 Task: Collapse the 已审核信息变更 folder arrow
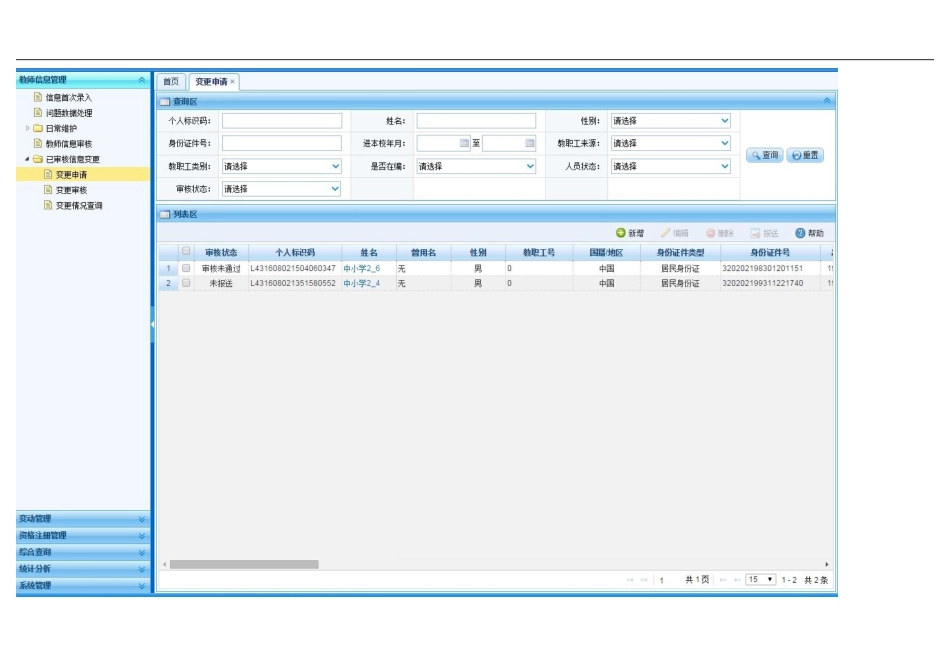[27, 159]
